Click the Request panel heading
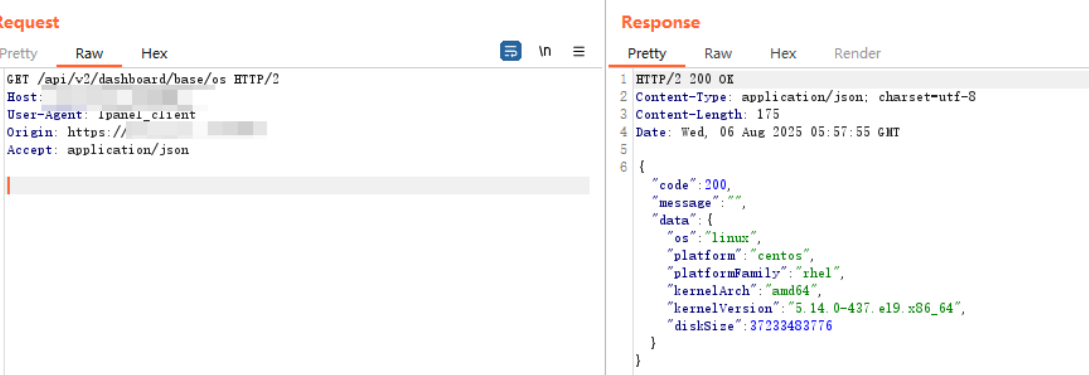The image size is (1089, 375). pyautogui.click(x=29, y=22)
